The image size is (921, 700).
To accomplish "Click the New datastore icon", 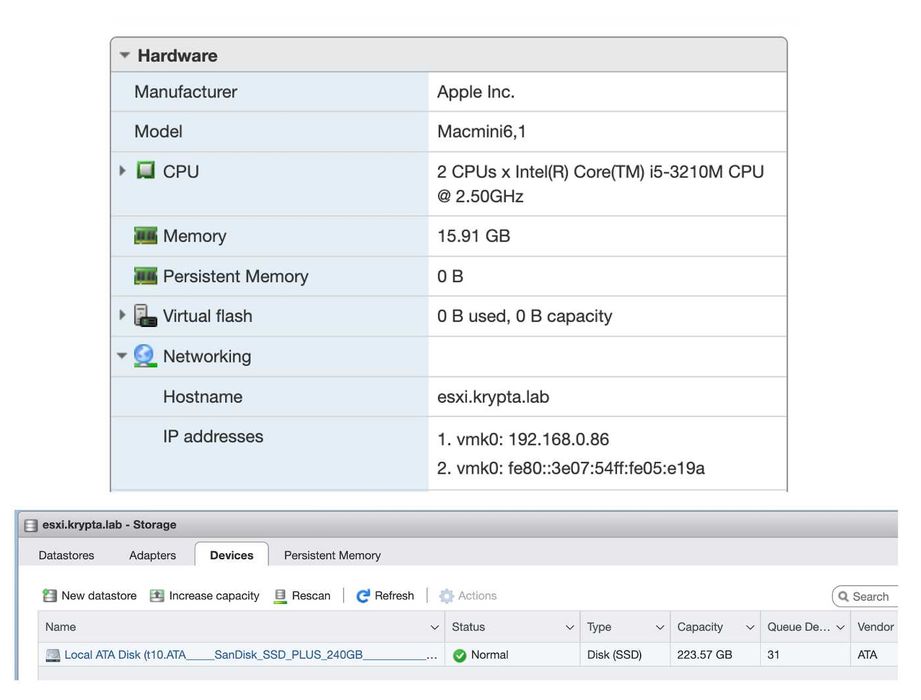I will [x=49, y=595].
